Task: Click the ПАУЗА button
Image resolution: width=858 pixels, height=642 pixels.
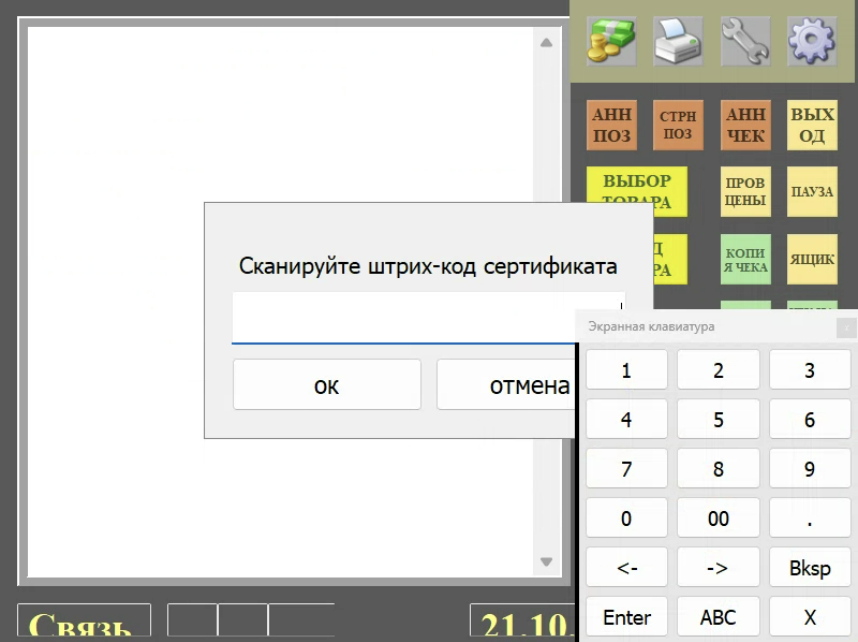Action: [811, 191]
